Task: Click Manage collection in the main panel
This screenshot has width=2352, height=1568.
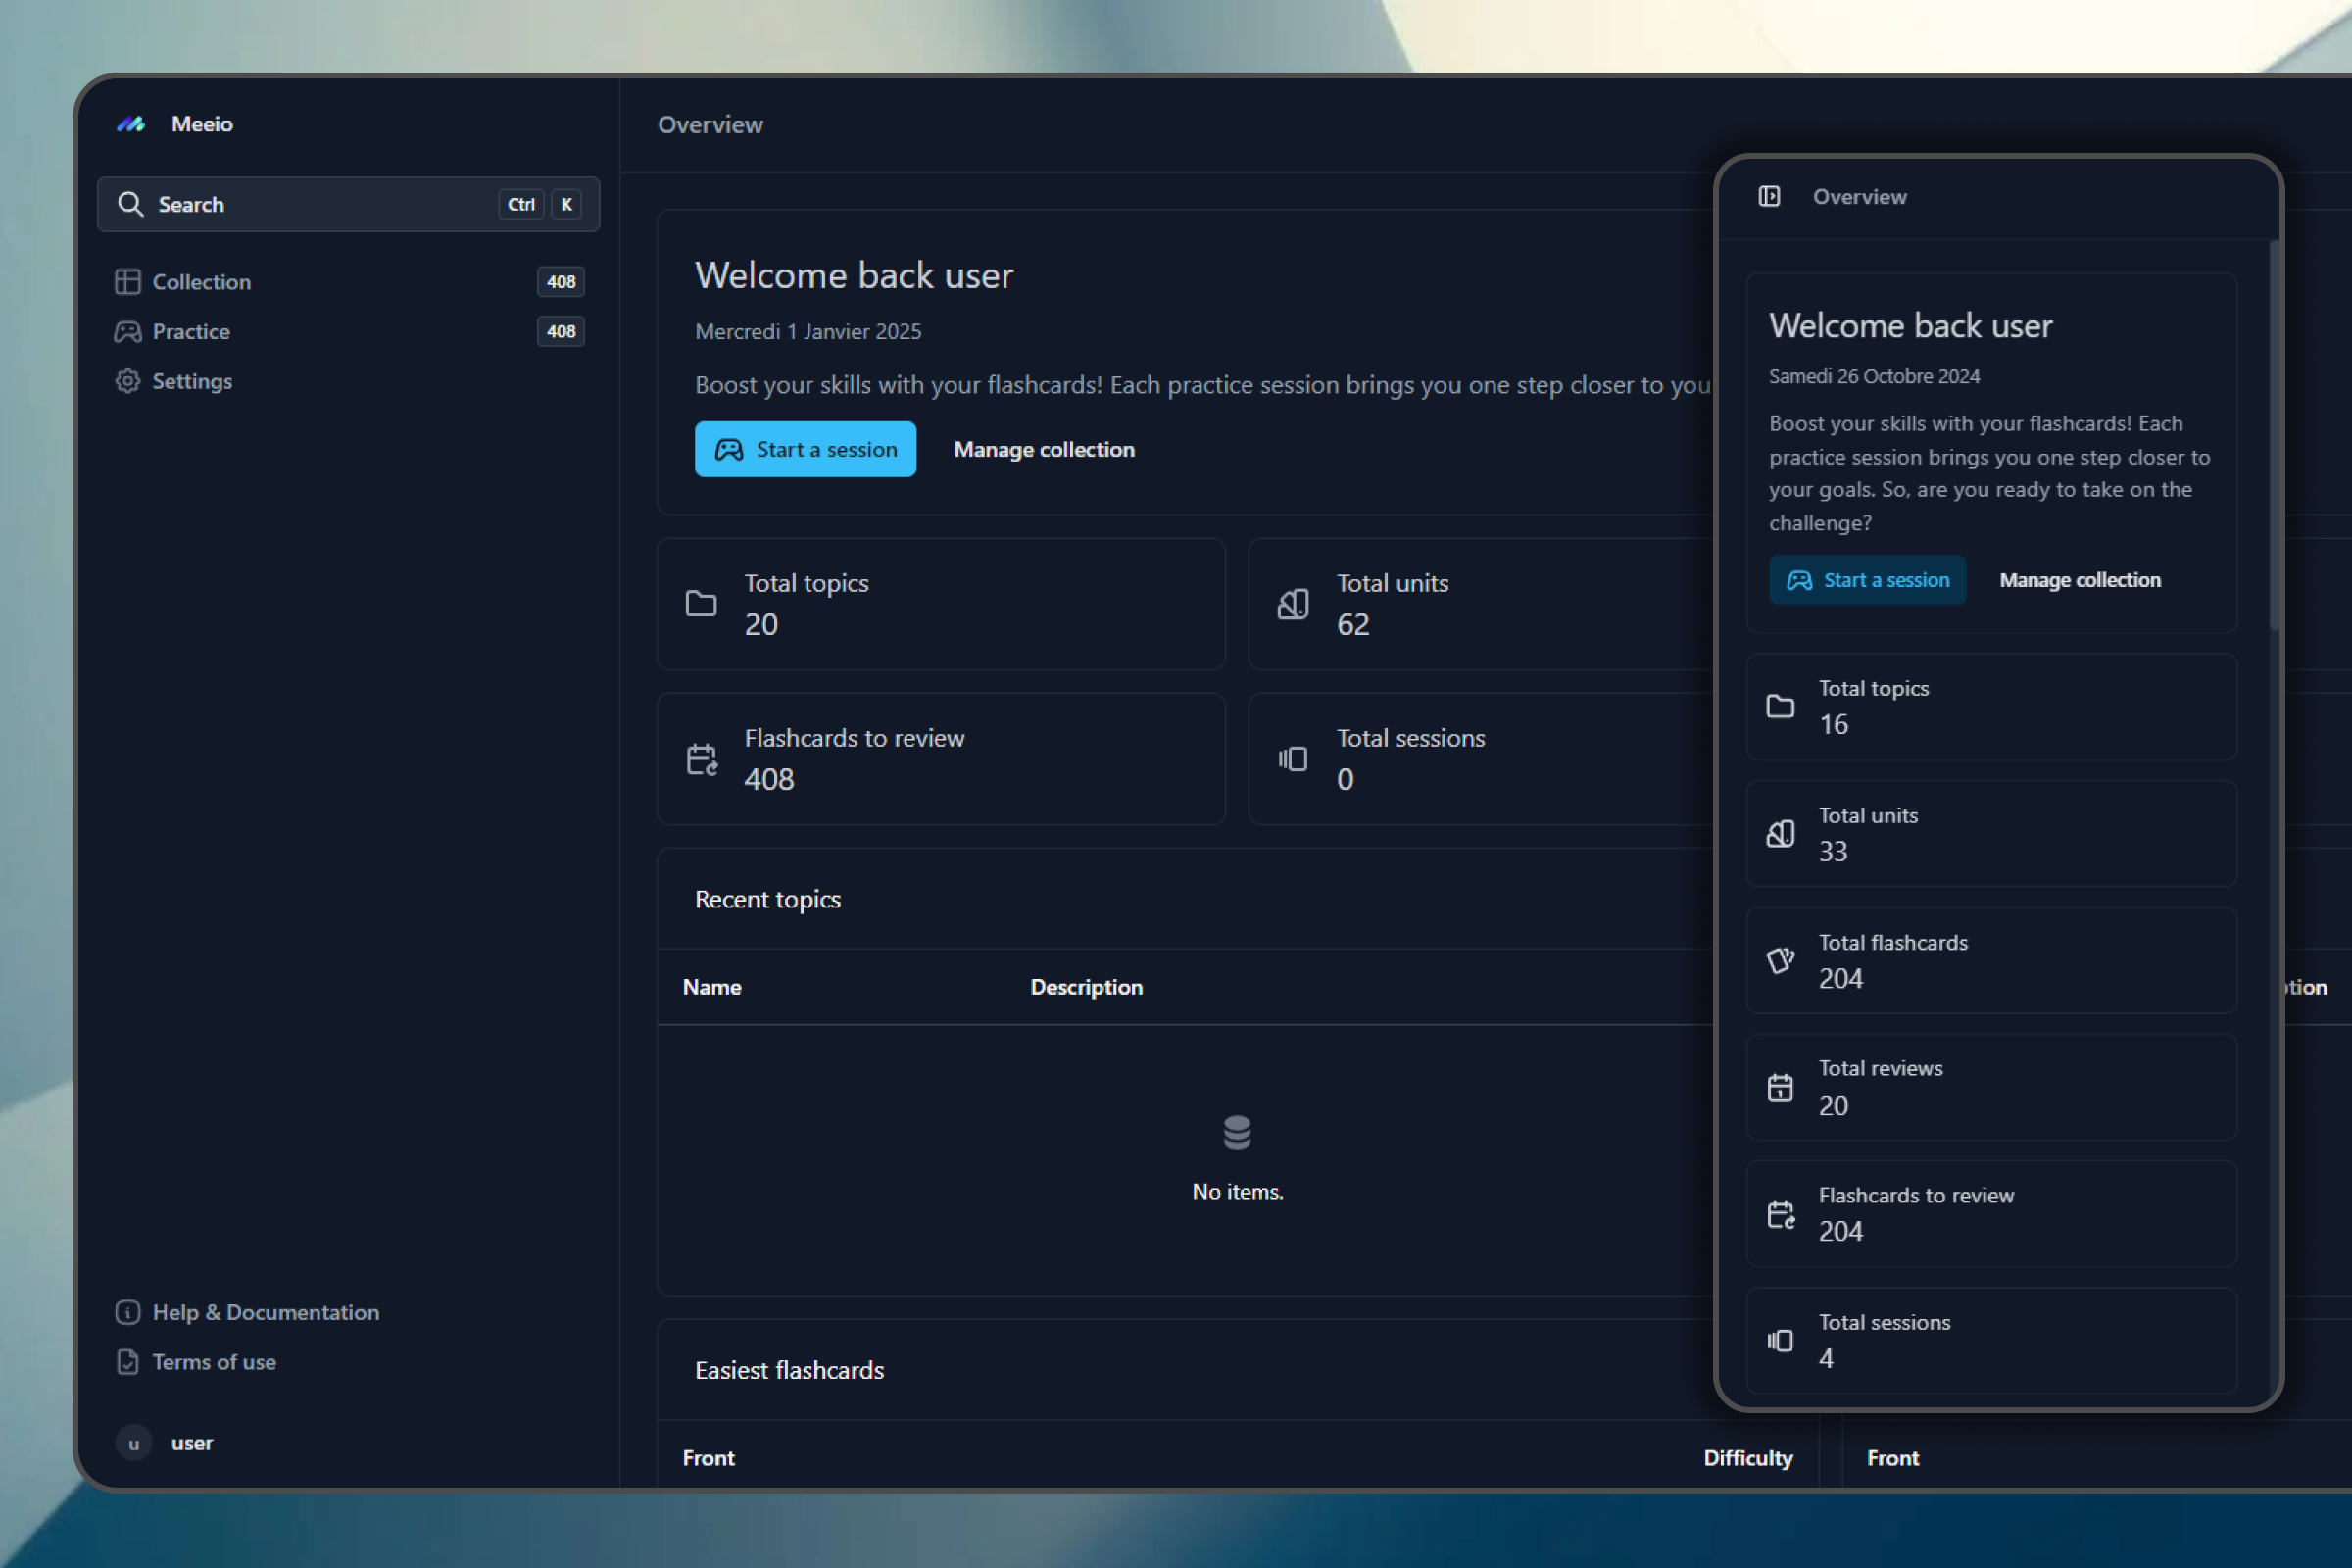Action: (1044, 449)
